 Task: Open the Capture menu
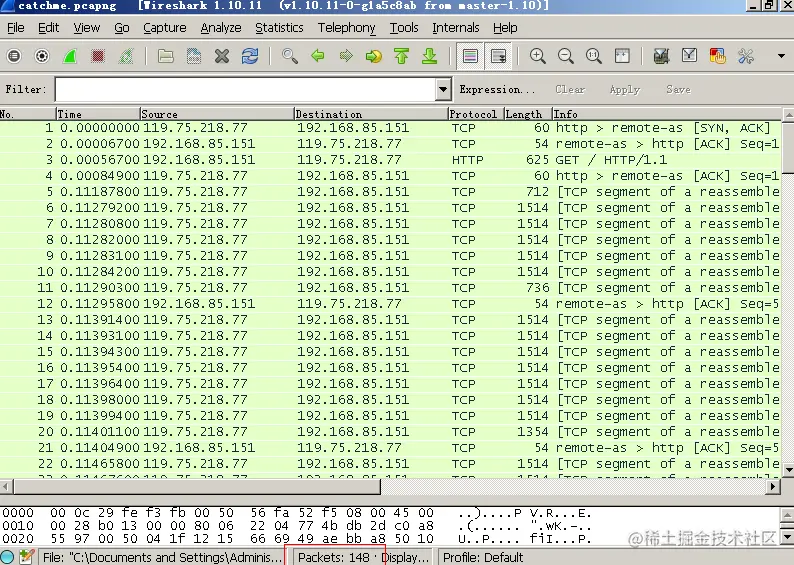point(165,27)
